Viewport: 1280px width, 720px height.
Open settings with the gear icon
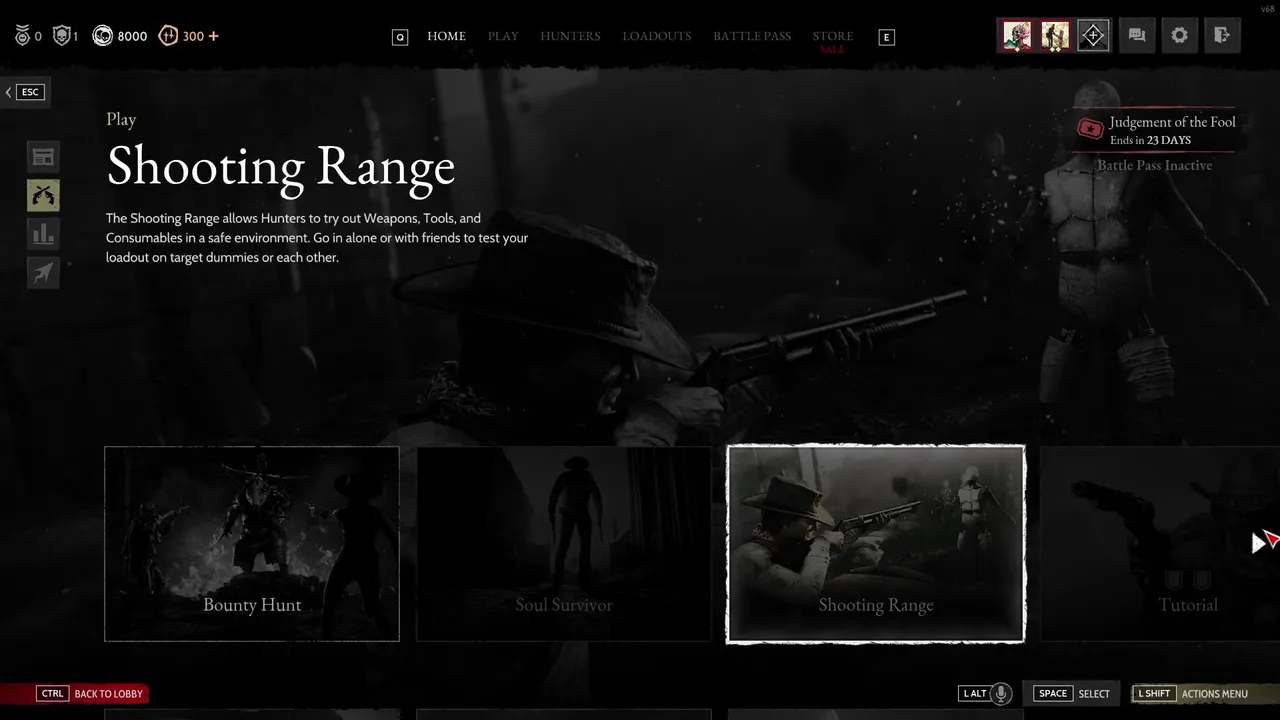tap(1180, 35)
